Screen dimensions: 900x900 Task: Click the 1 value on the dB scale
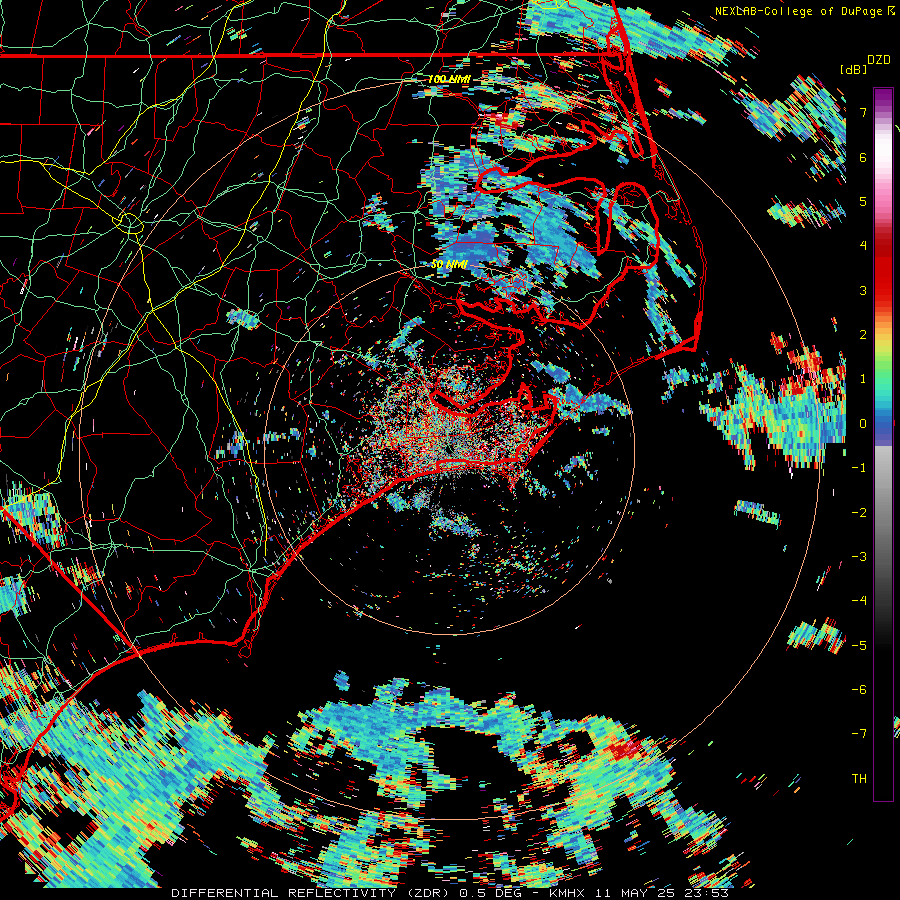tap(863, 379)
